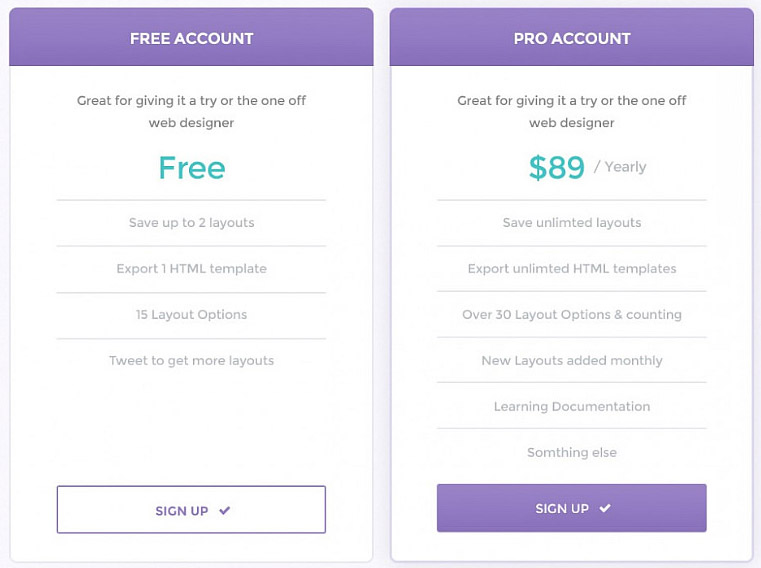
Task: Click the Pro Account Sign Up button
Action: pos(571,508)
